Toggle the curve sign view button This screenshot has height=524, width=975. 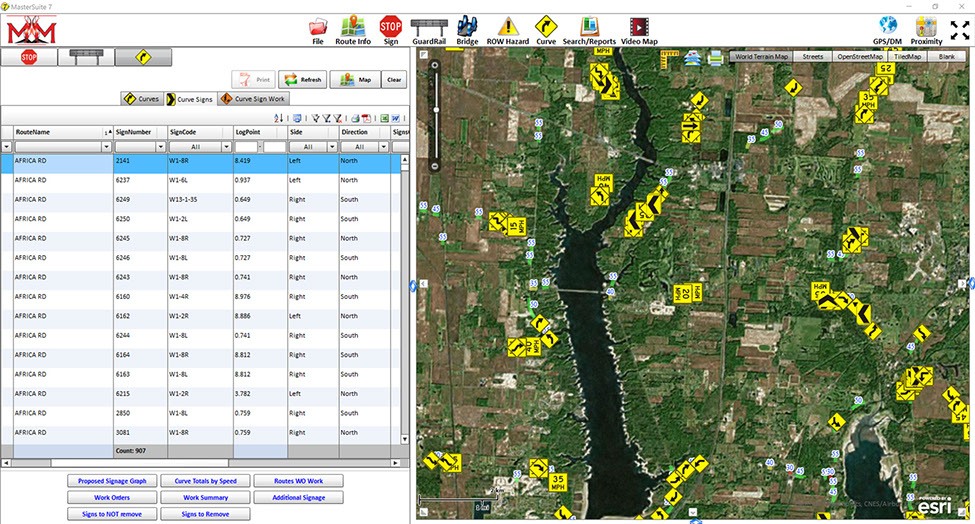tap(142, 57)
